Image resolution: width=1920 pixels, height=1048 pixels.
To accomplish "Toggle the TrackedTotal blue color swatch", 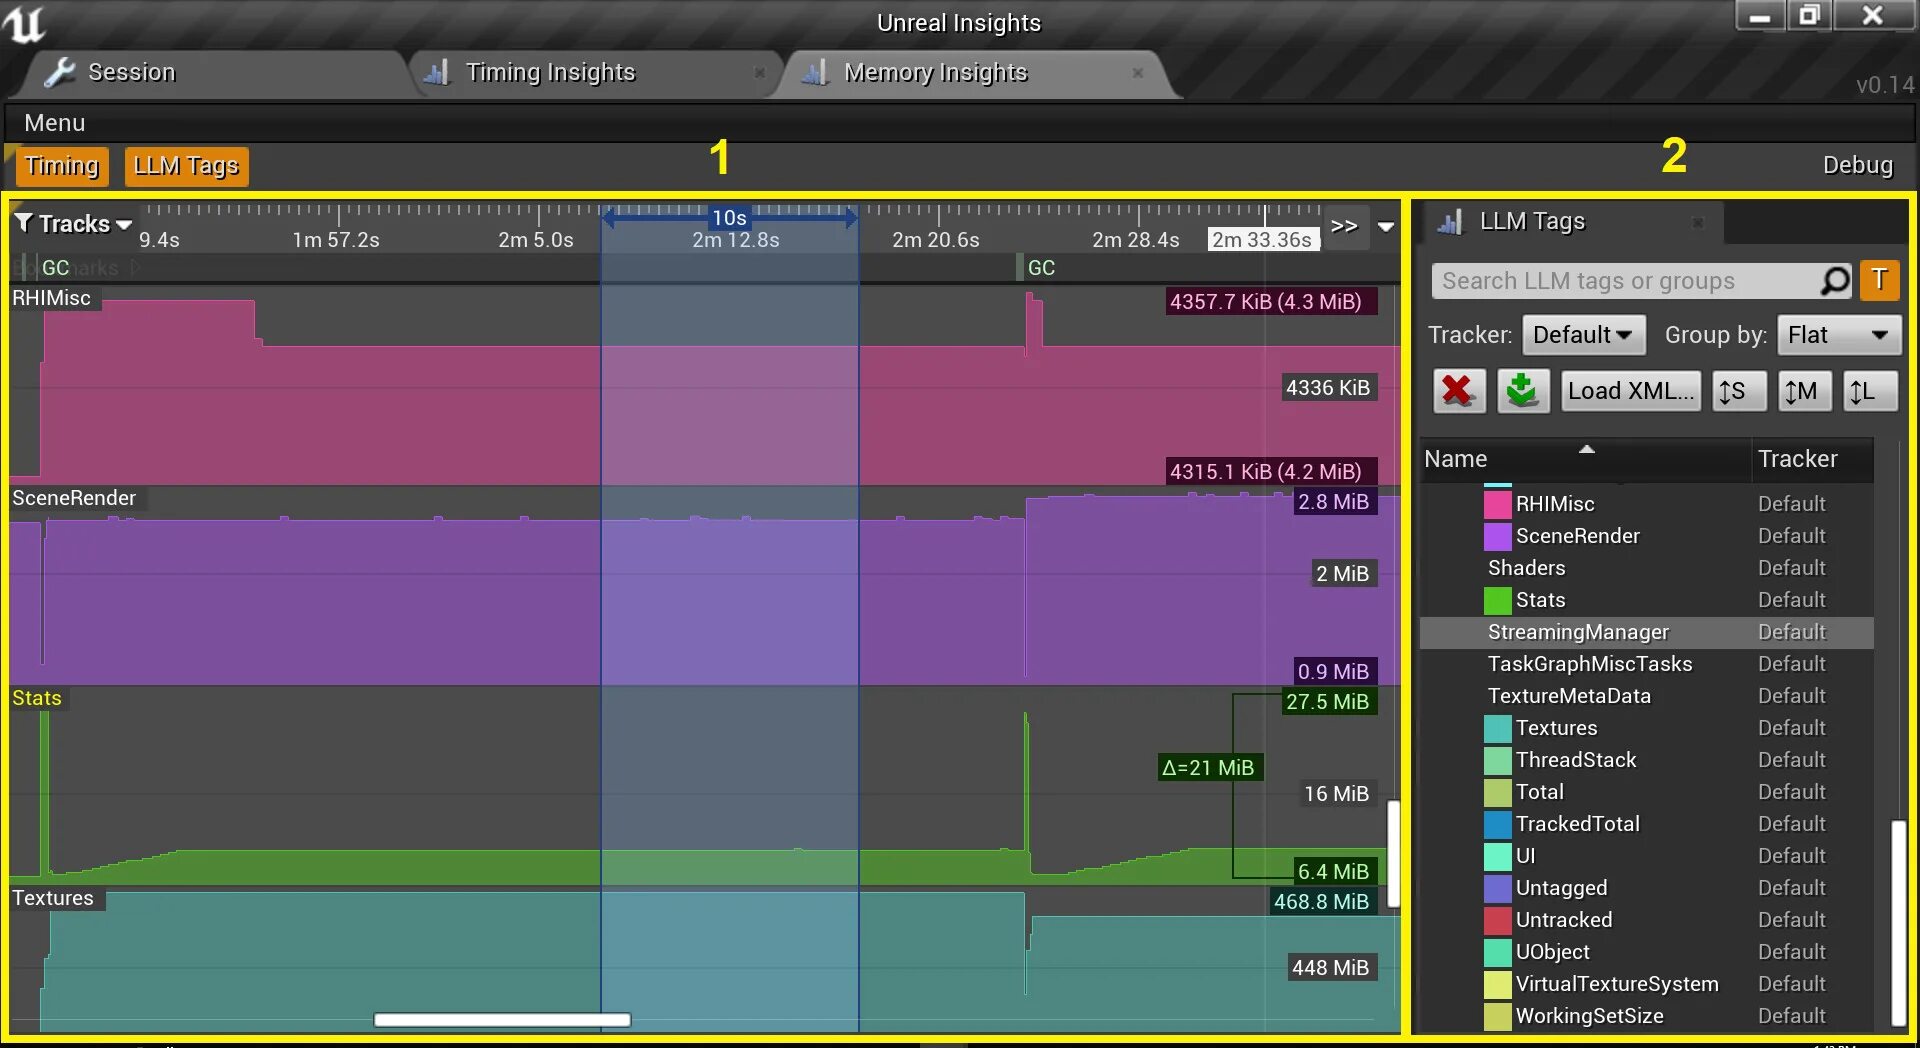I will (1497, 824).
